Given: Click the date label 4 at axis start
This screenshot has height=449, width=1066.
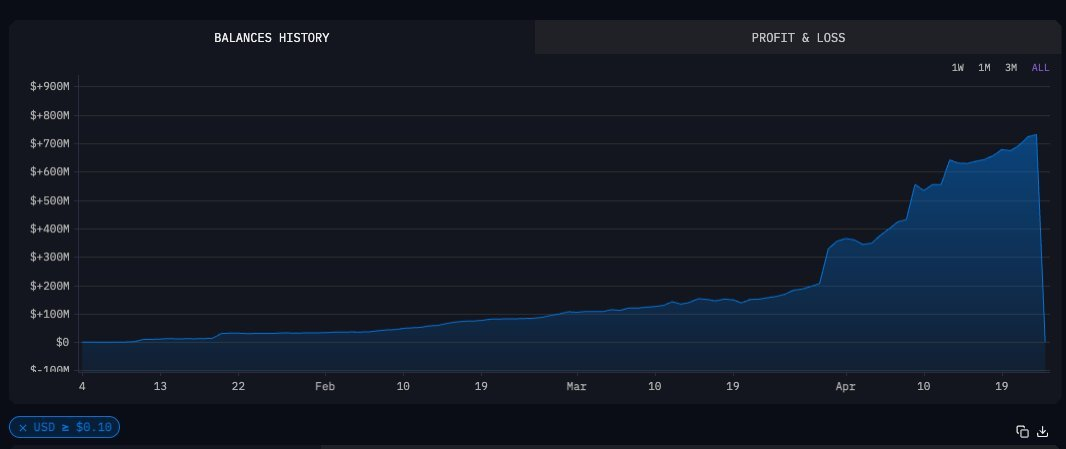Looking at the screenshot, I should (x=82, y=386).
